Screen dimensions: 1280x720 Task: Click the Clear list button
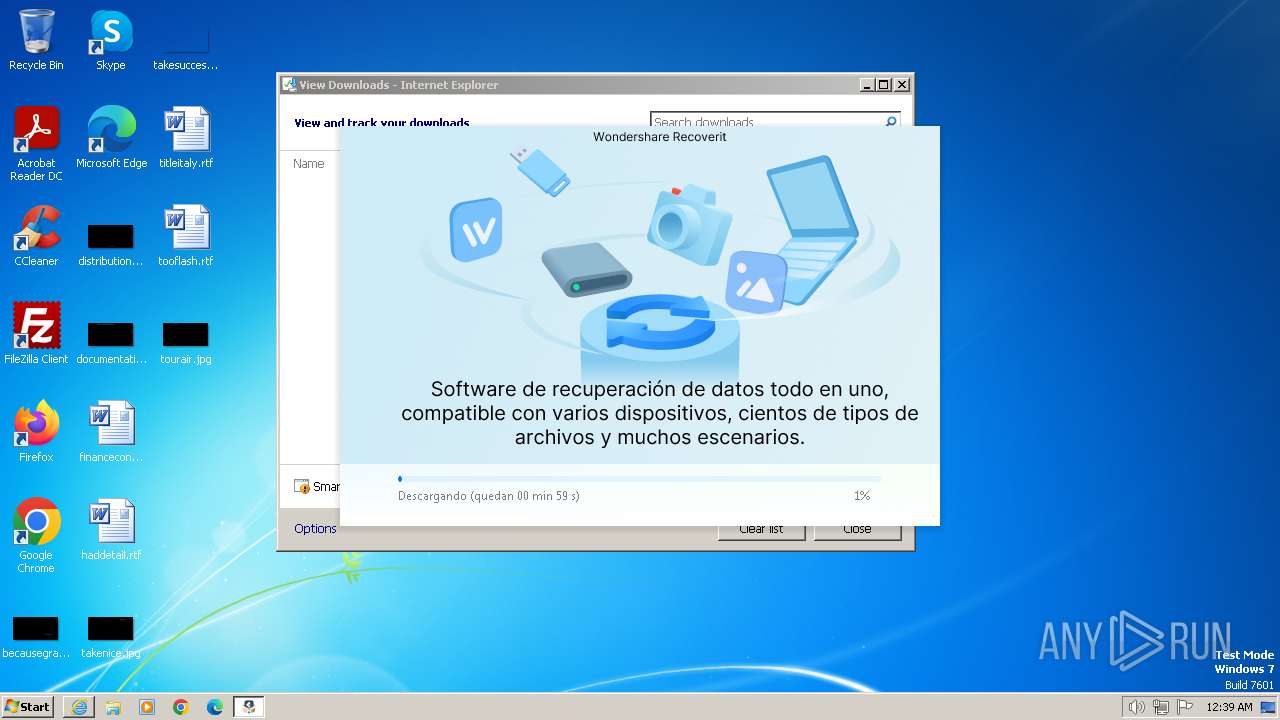tap(761, 529)
